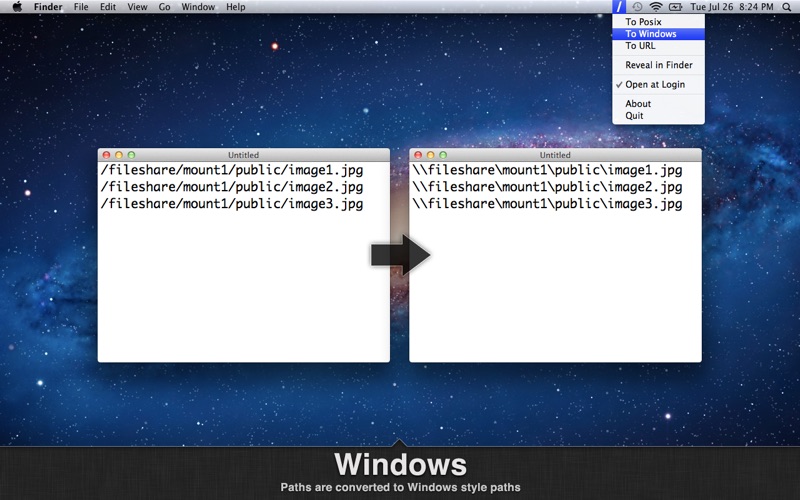Screen dimensions: 800x500
Task: Click the Windows path text for image2.jpg
Action: [x=547, y=187]
